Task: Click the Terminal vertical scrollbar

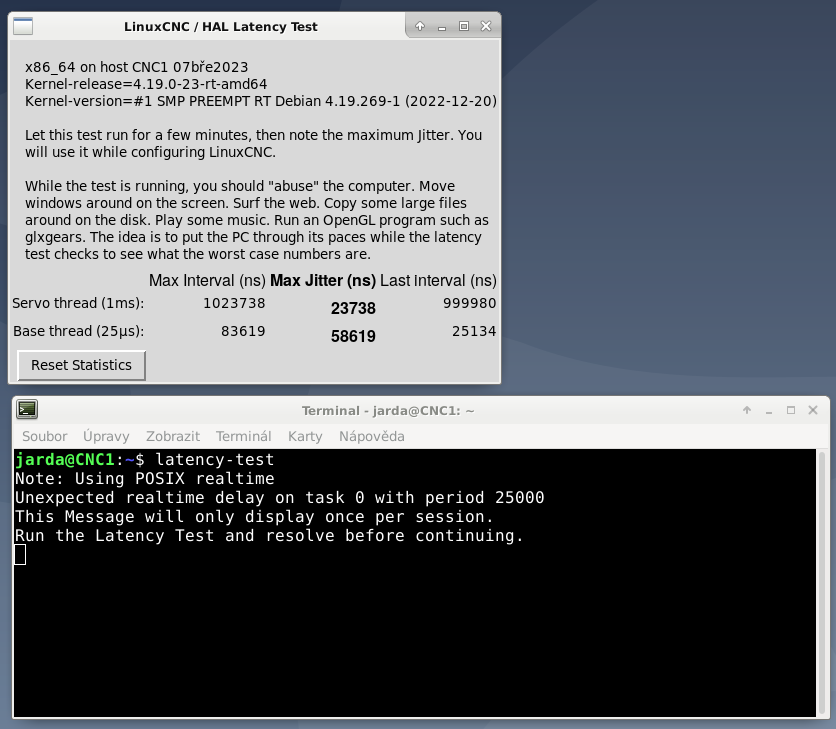Action: pos(822,583)
